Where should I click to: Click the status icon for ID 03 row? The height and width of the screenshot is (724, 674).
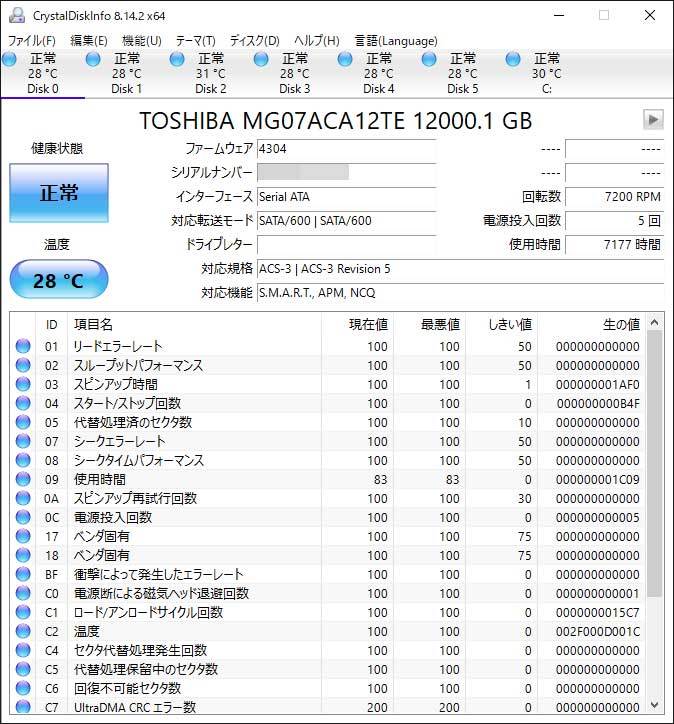tap(23, 384)
